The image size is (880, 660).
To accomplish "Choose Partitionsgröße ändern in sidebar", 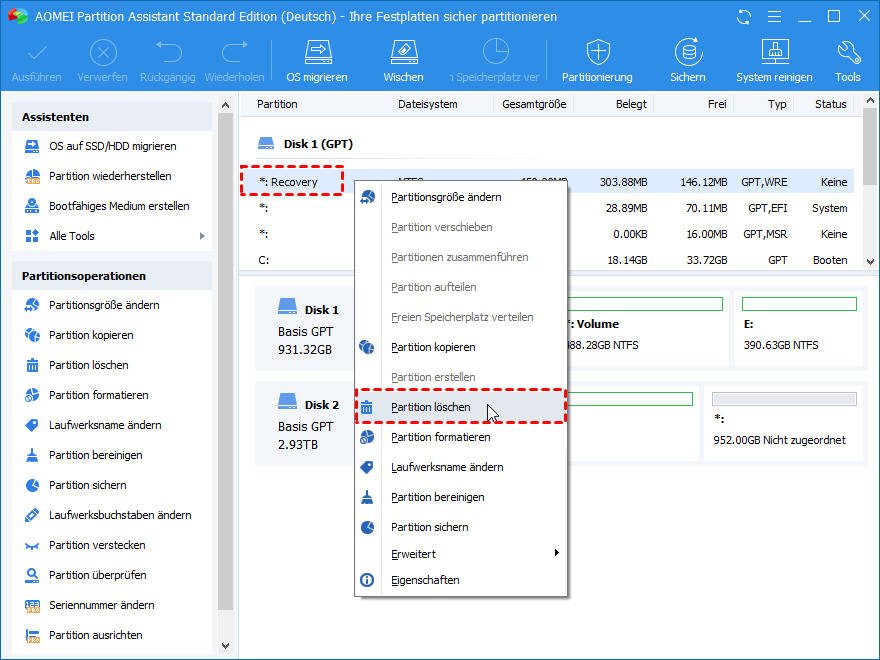I will tap(104, 305).
